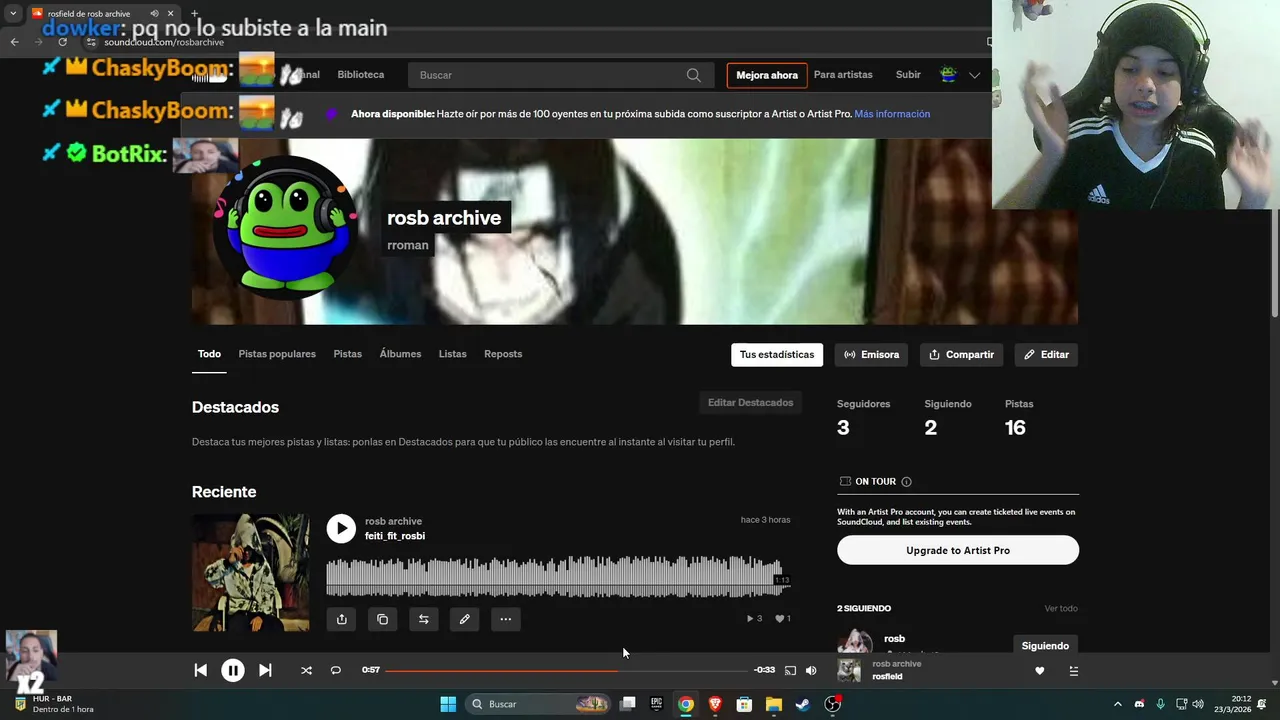Viewport: 1280px width, 720px height.
Task: Click the Editar profile button
Action: click(1046, 355)
